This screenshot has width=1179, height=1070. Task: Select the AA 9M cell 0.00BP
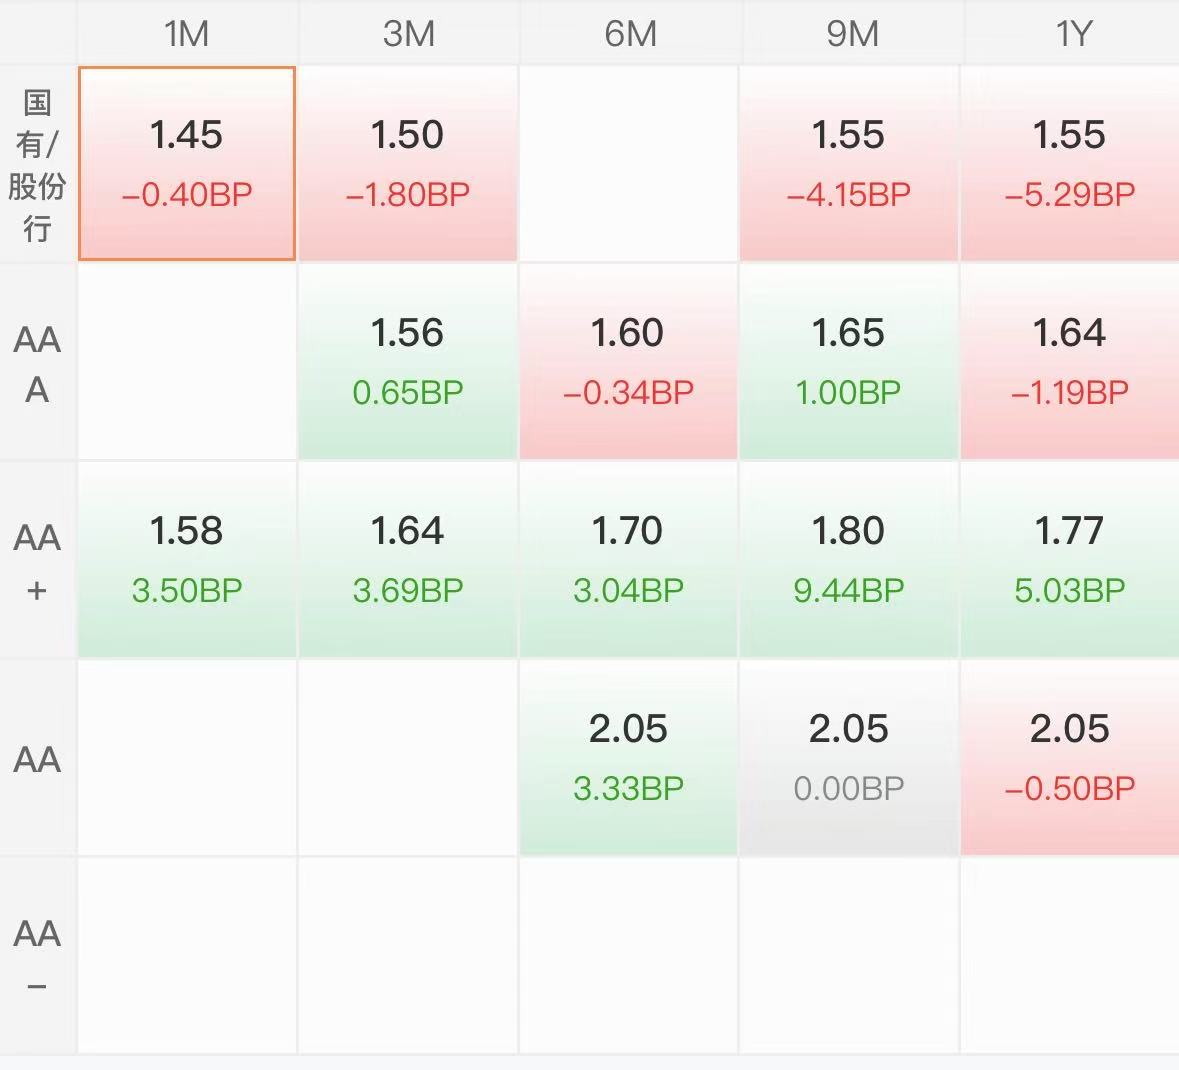click(849, 758)
